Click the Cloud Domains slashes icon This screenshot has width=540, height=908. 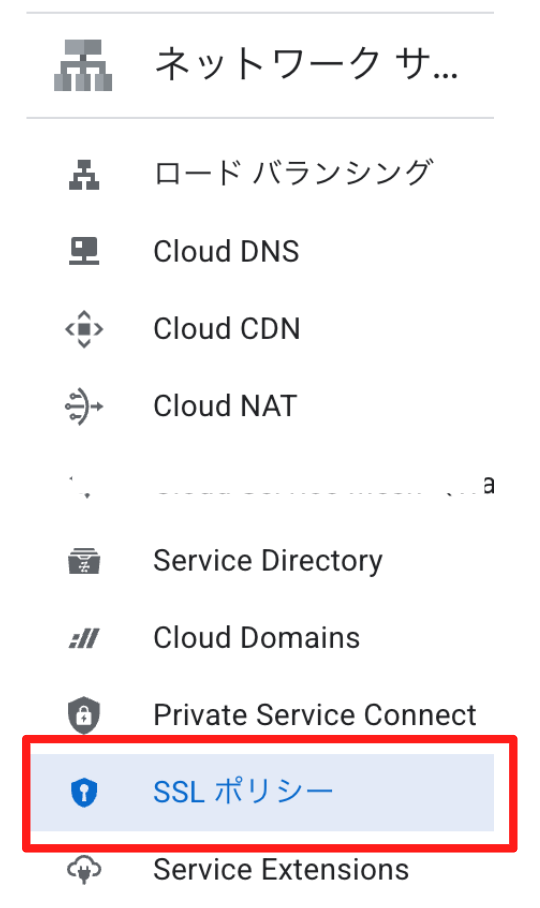[x=84, y=638]
